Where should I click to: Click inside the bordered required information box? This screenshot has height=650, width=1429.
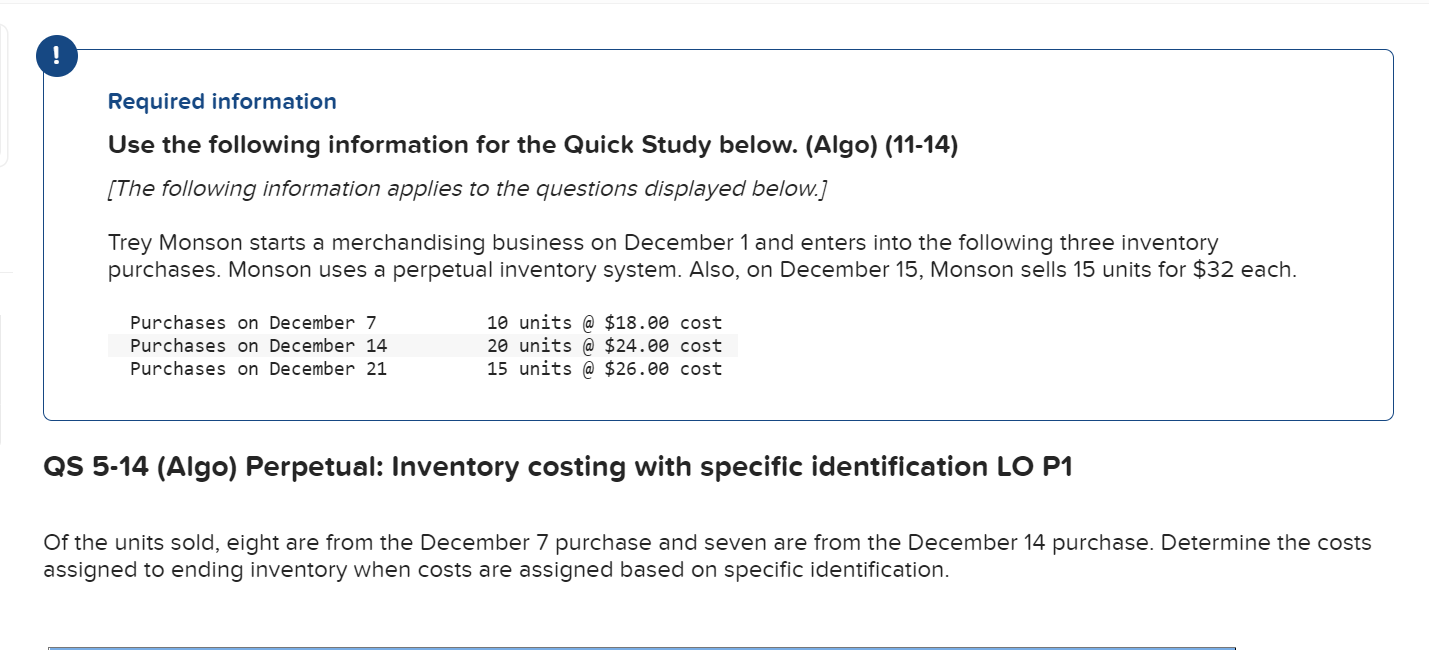click(718, 235)
